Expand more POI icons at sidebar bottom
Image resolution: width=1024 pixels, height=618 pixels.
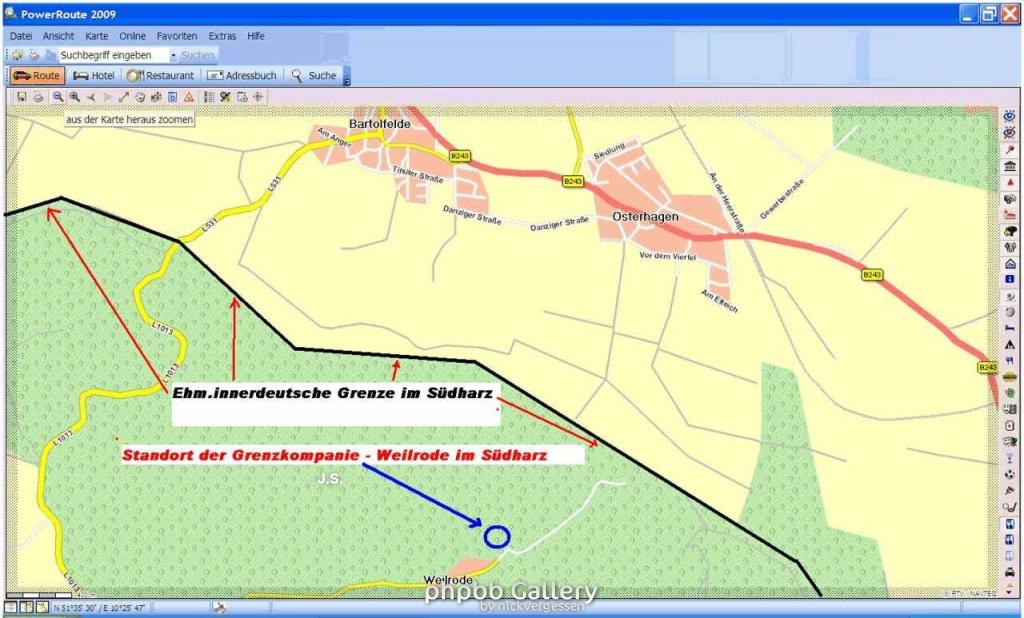(1010, 590)
